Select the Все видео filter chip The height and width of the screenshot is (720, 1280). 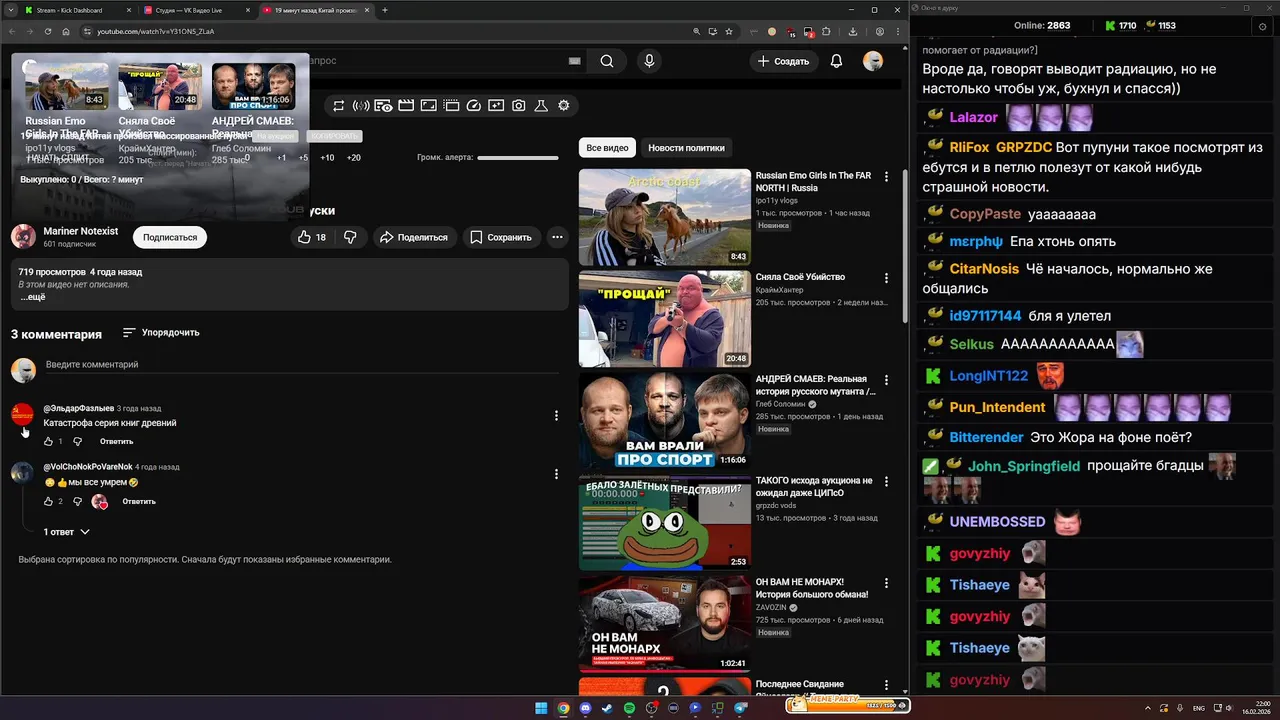[607, 148]
